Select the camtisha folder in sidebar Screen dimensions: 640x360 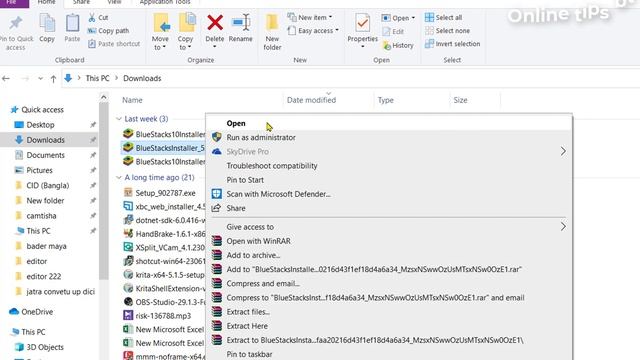click(x=41, y=216)
